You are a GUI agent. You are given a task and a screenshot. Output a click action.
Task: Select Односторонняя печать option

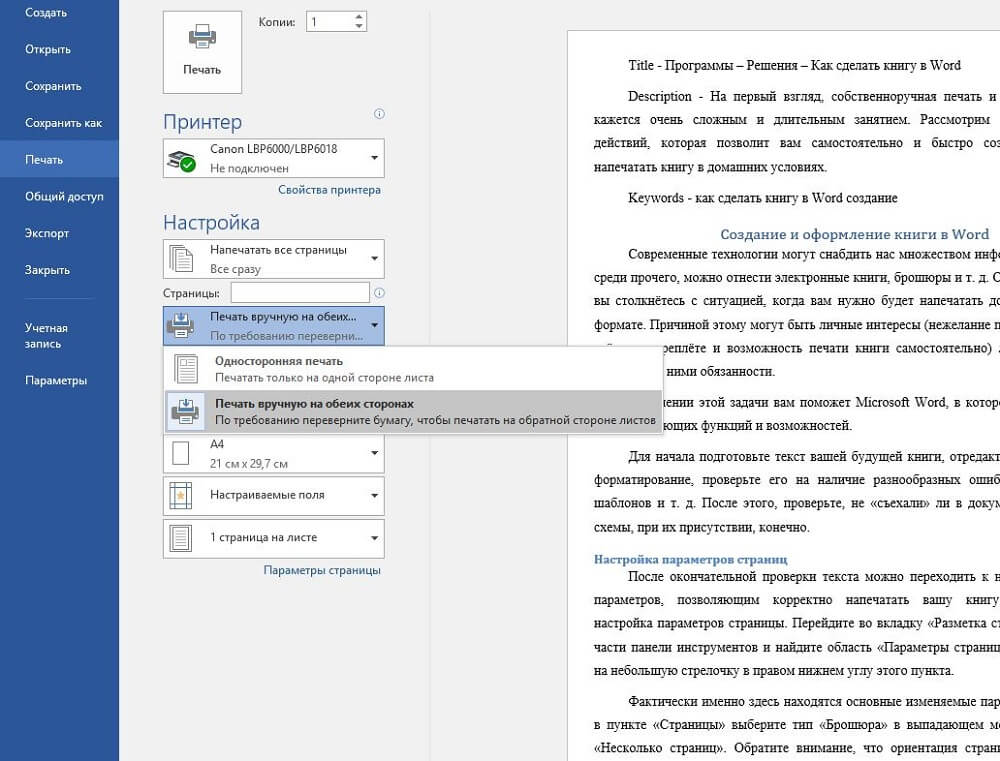[x=278, y=361]
